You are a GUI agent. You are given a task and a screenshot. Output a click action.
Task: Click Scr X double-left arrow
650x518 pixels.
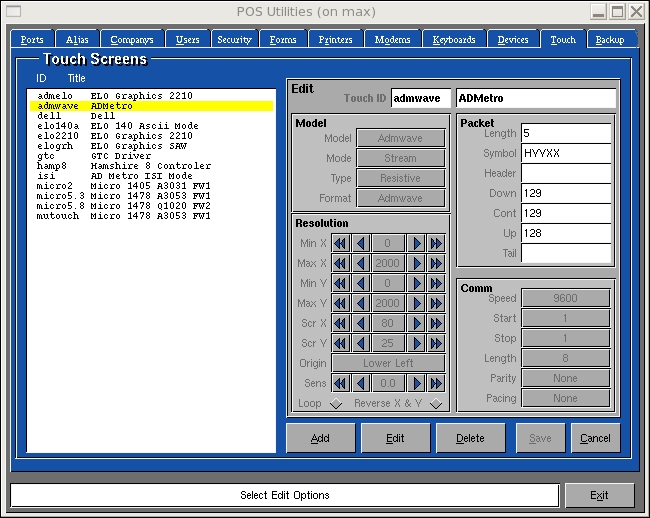point(341,323)
